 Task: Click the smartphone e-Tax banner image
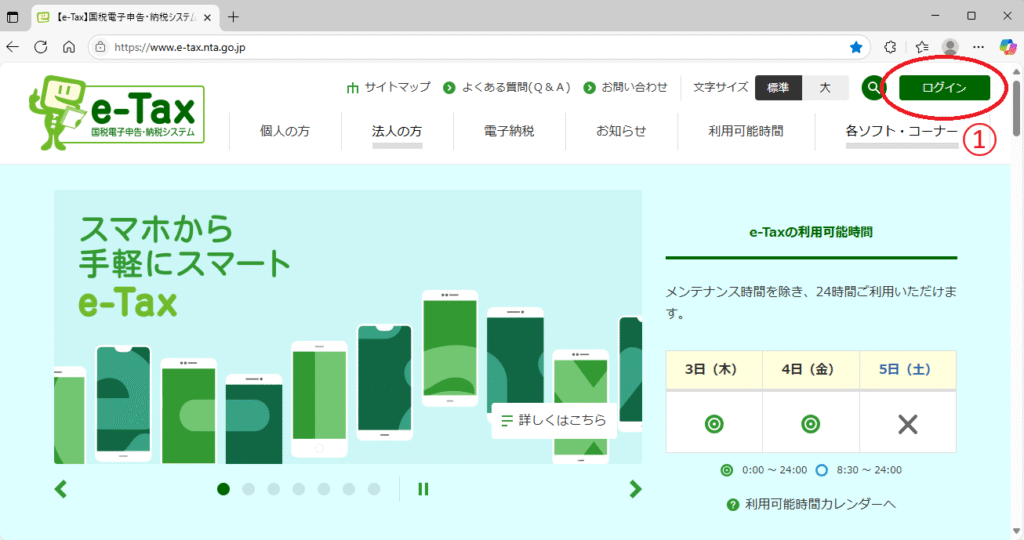(x=347, y=327)
